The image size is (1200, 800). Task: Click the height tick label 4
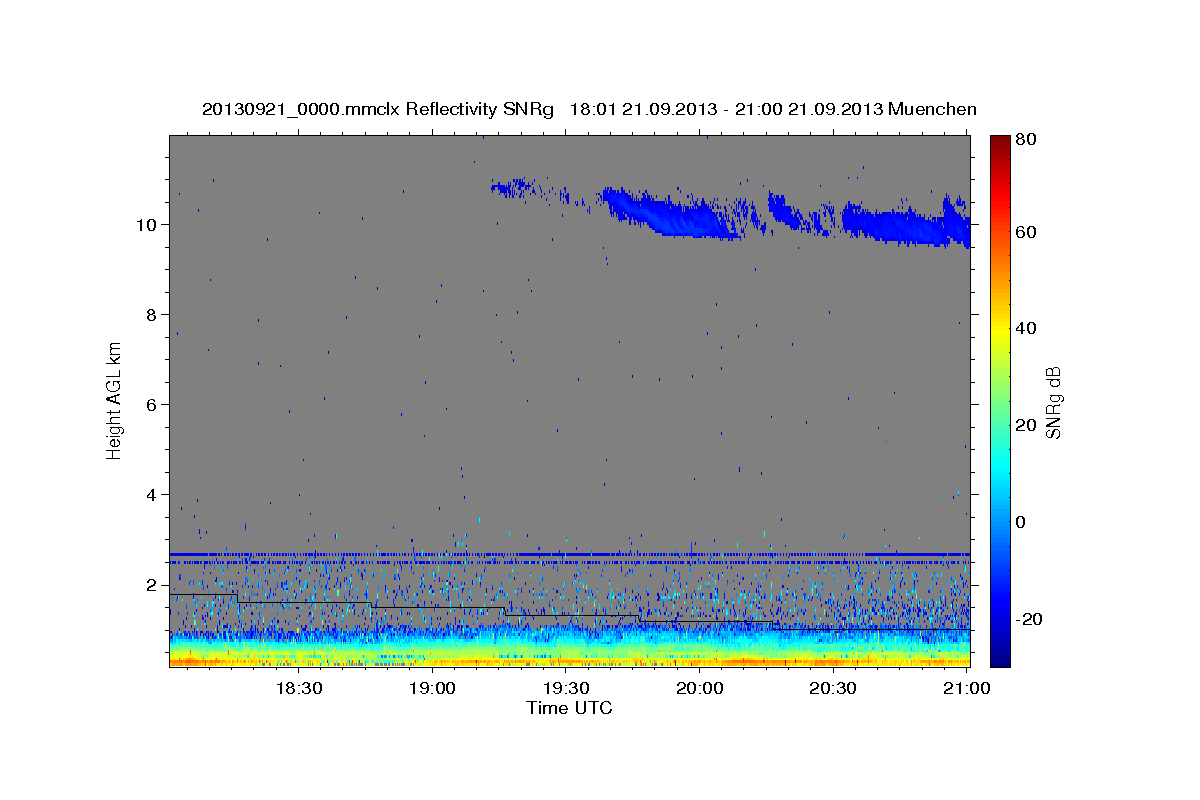click(153, 494)
